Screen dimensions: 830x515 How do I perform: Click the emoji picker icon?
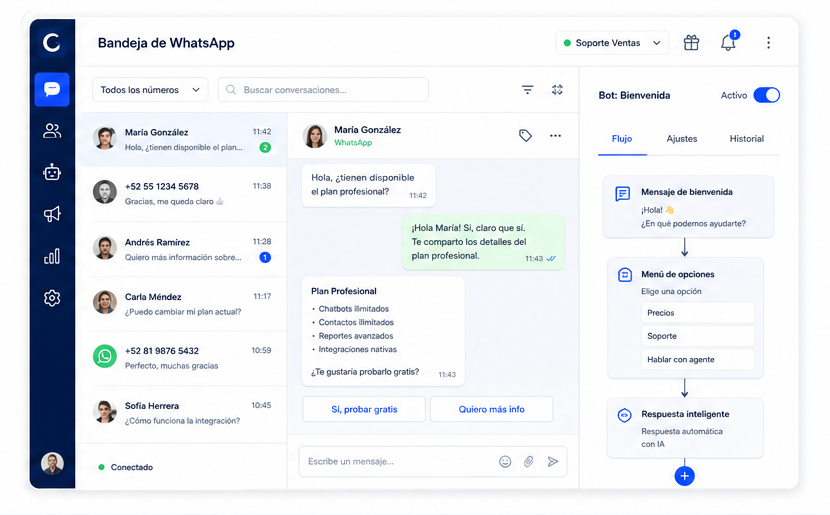[x=505, y=462]
